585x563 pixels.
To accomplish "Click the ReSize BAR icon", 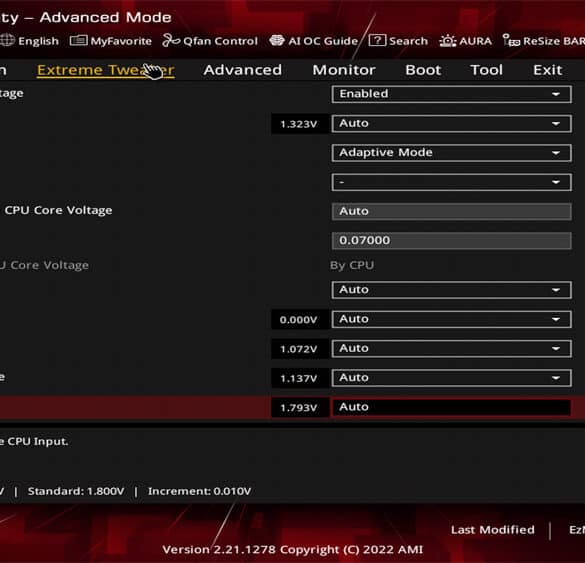I will tap(511, 40).
